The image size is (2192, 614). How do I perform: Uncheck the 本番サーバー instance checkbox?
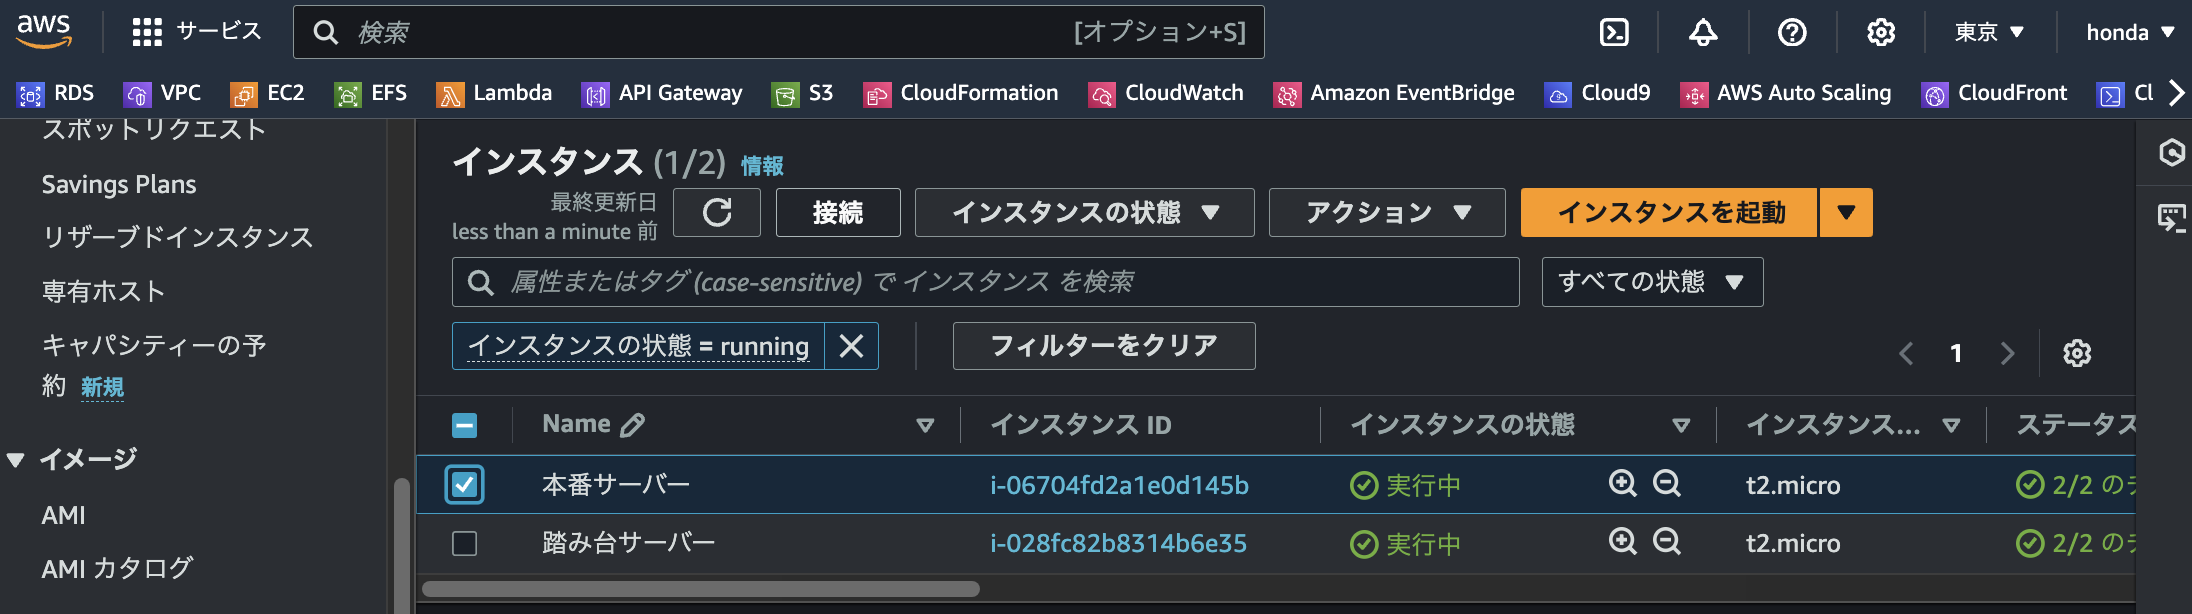point(464,484)
